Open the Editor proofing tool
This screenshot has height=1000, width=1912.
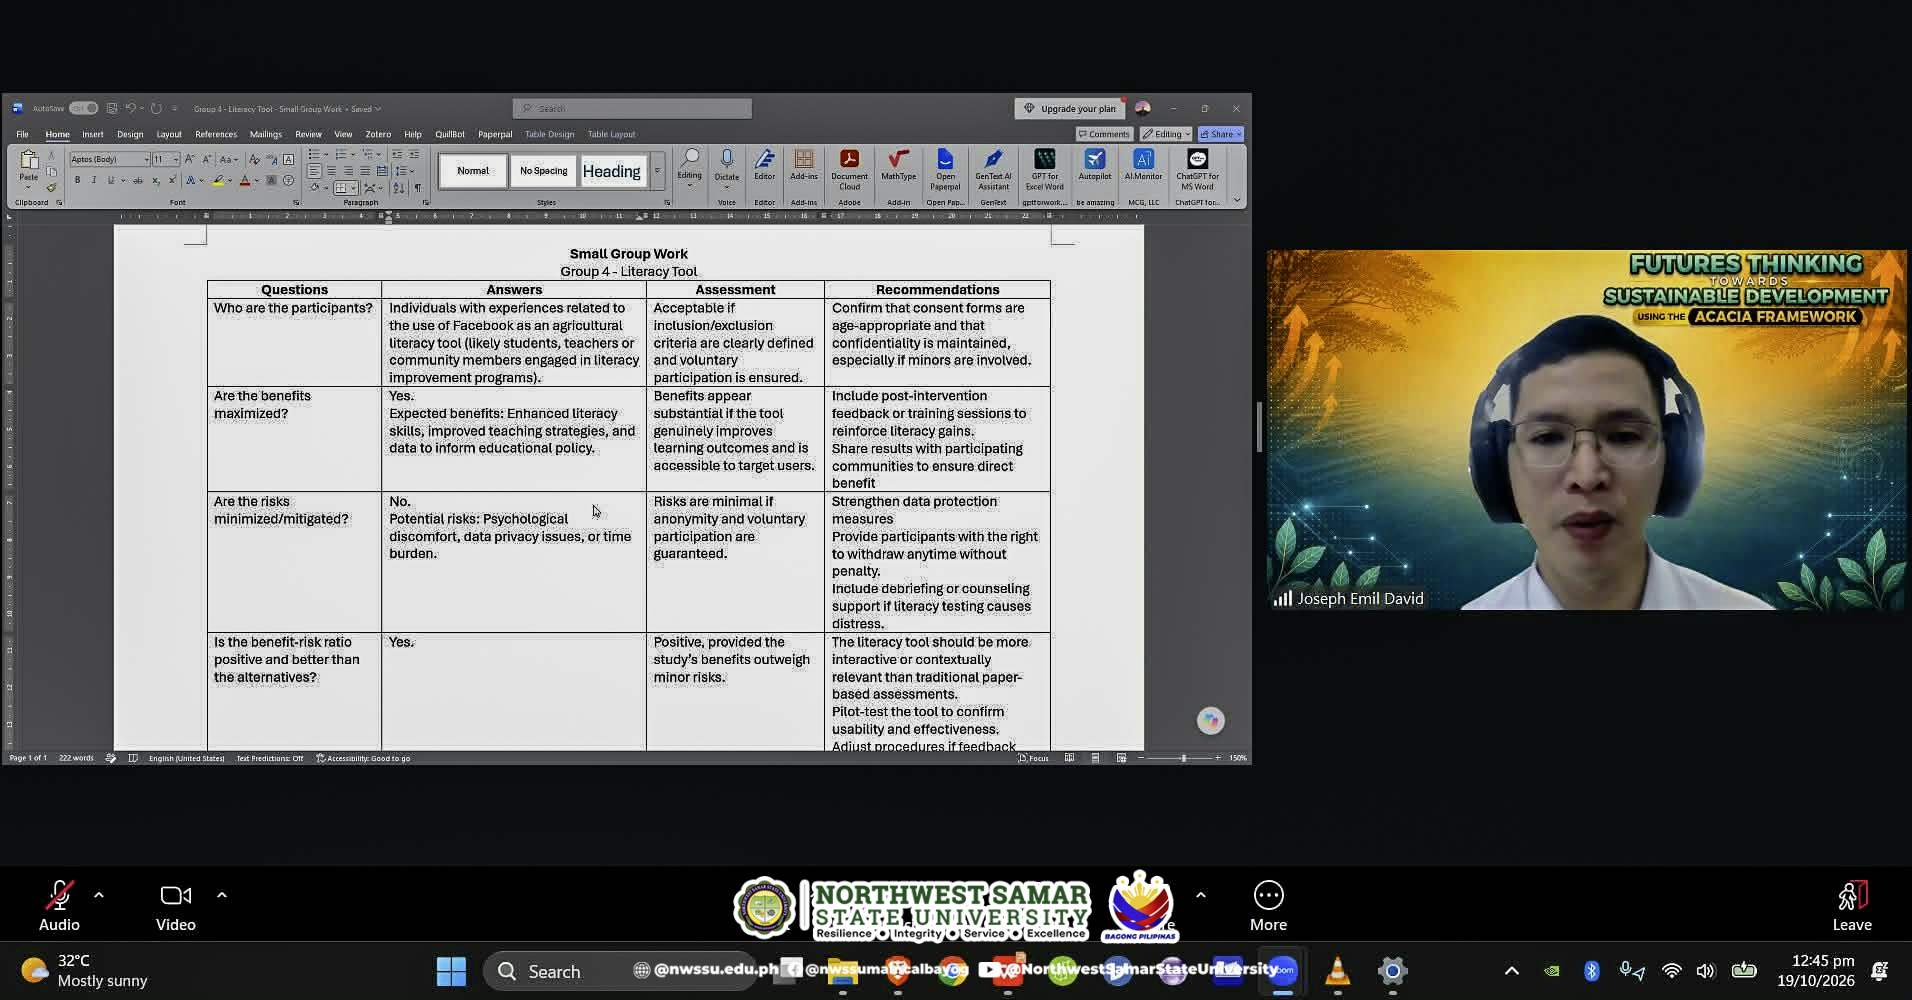(765, 166)
